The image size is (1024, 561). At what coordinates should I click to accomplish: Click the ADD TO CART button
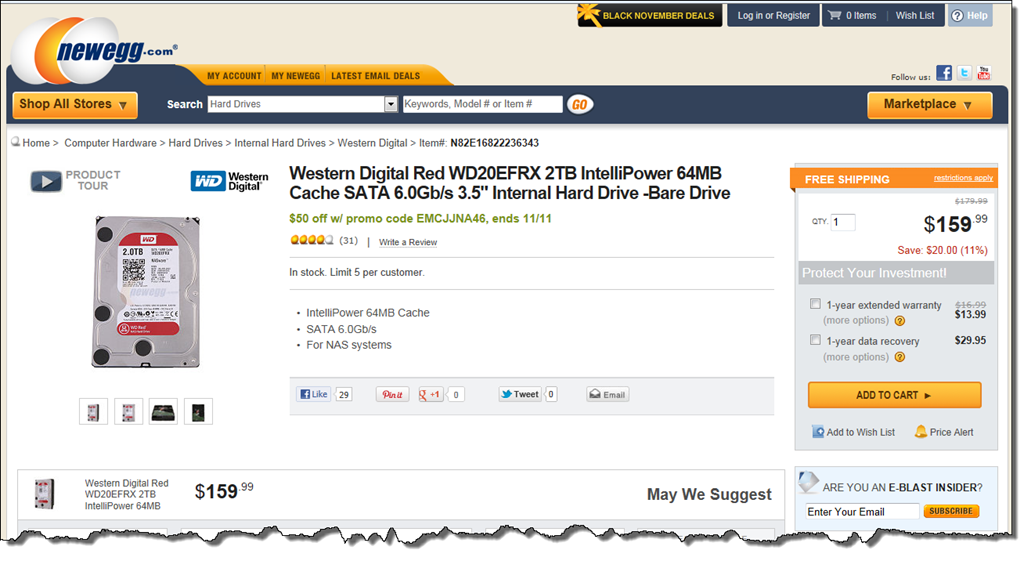[894, 395]
